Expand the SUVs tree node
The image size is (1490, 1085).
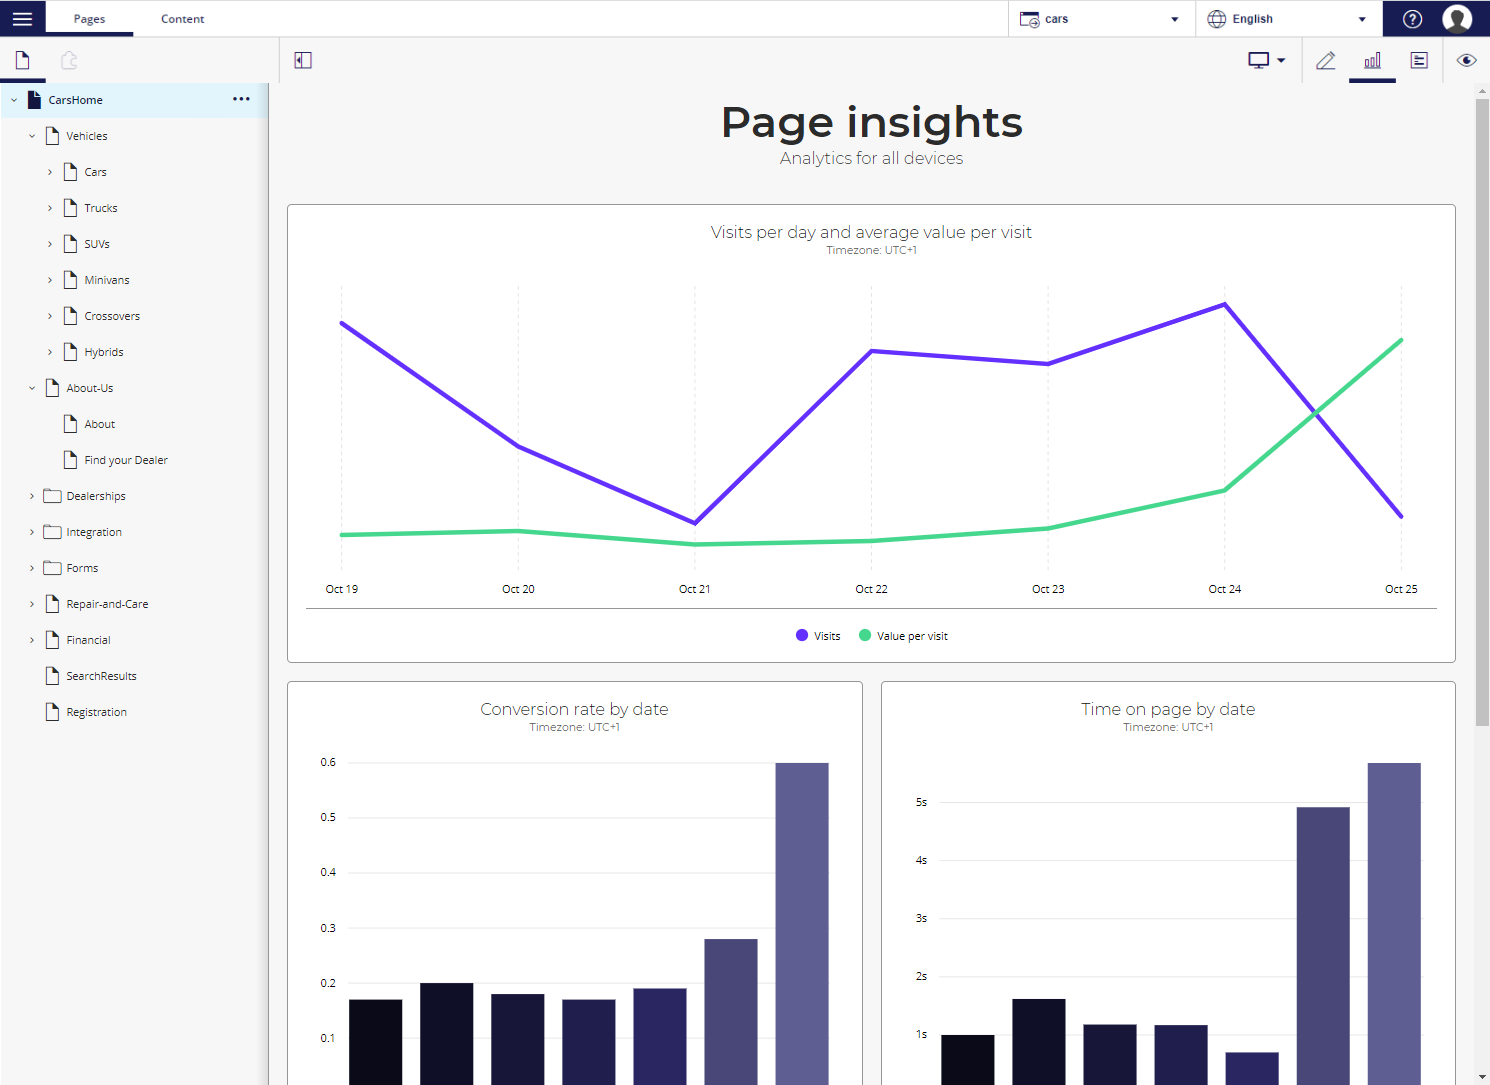pyautogui.click(x=50, y=244)
